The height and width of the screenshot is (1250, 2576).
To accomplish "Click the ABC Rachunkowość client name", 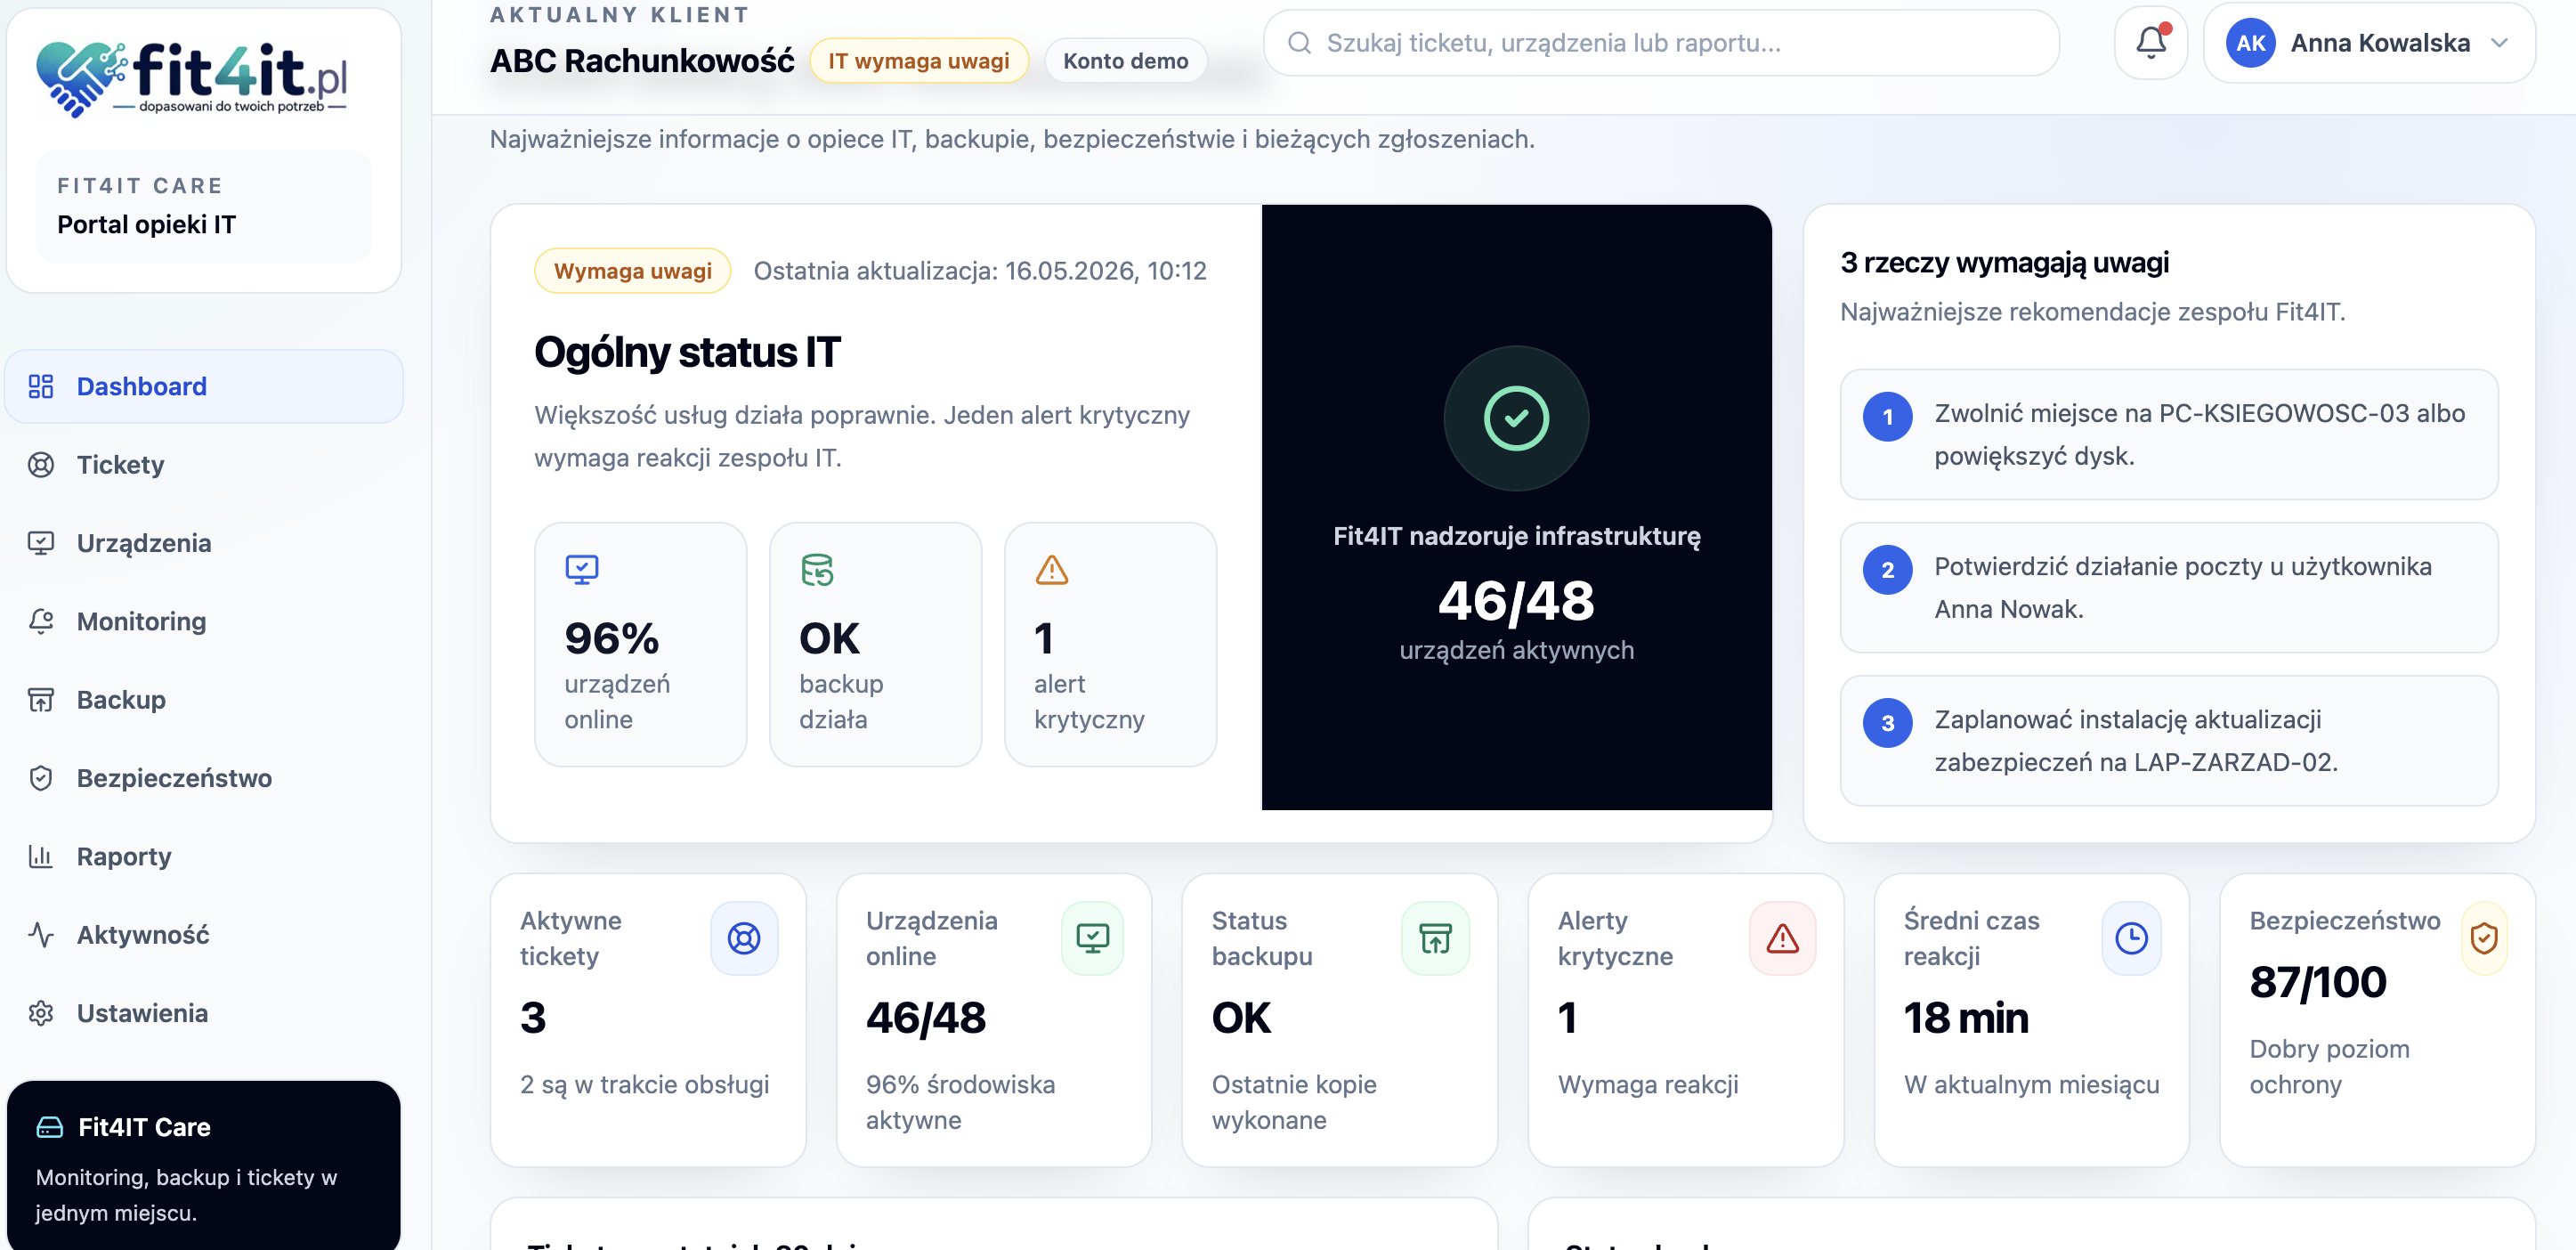I will pos(642,61).
